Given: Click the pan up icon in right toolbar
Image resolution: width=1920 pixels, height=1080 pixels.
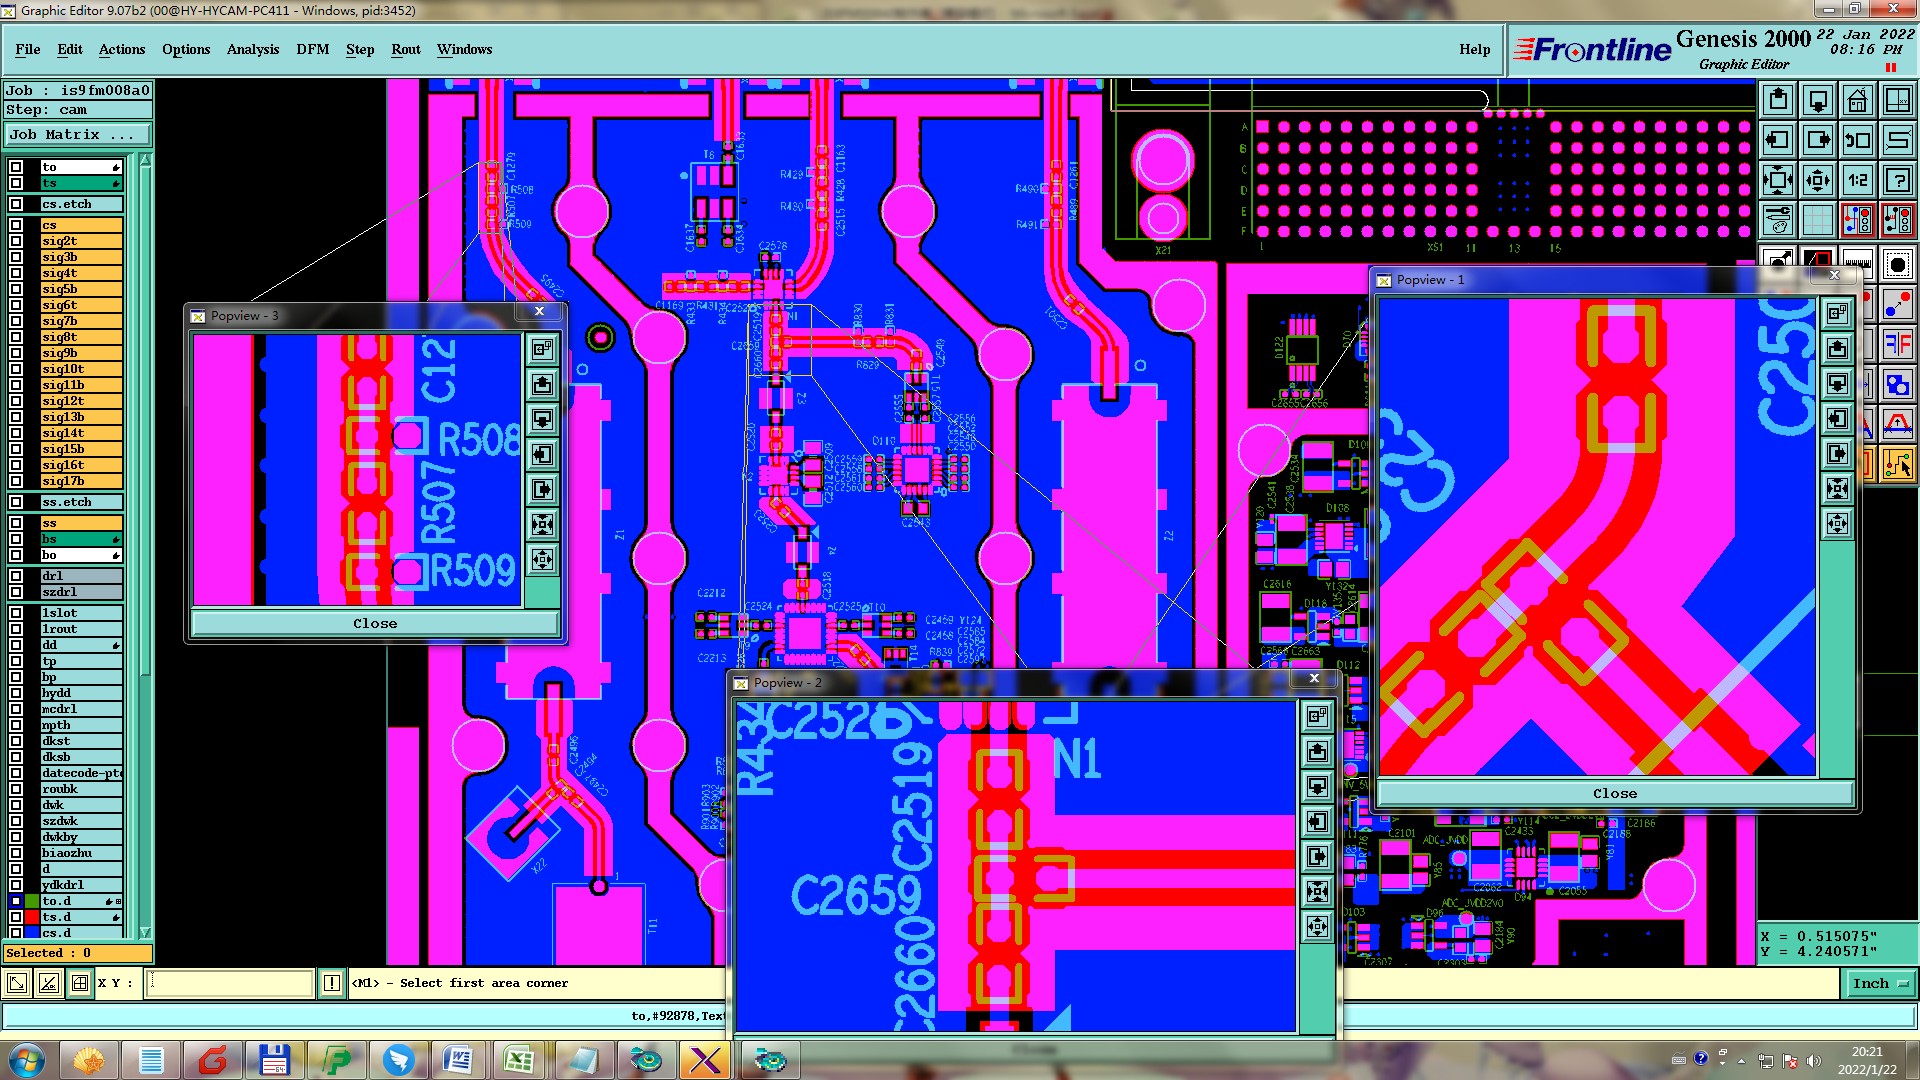Looking at the screenshot, I should click(1778, 100).
